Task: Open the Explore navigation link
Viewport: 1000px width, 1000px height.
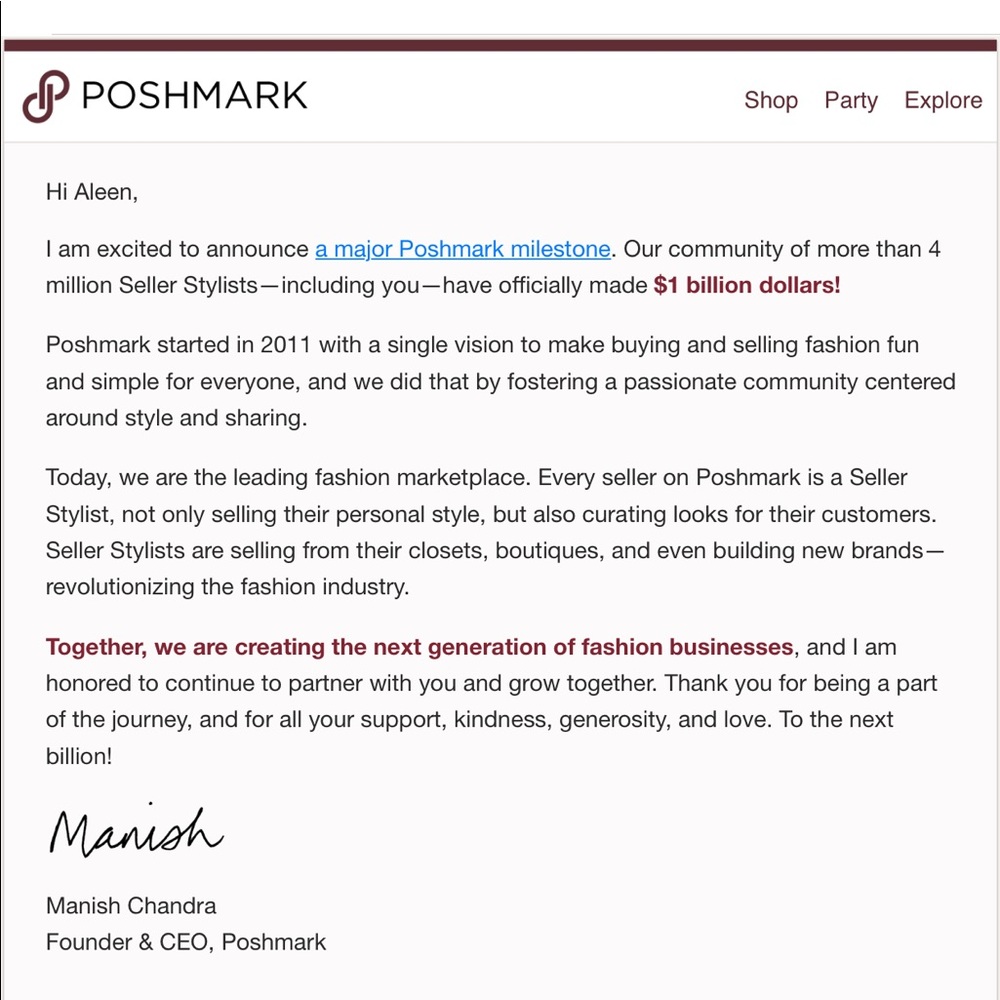Action: [943, 101]
